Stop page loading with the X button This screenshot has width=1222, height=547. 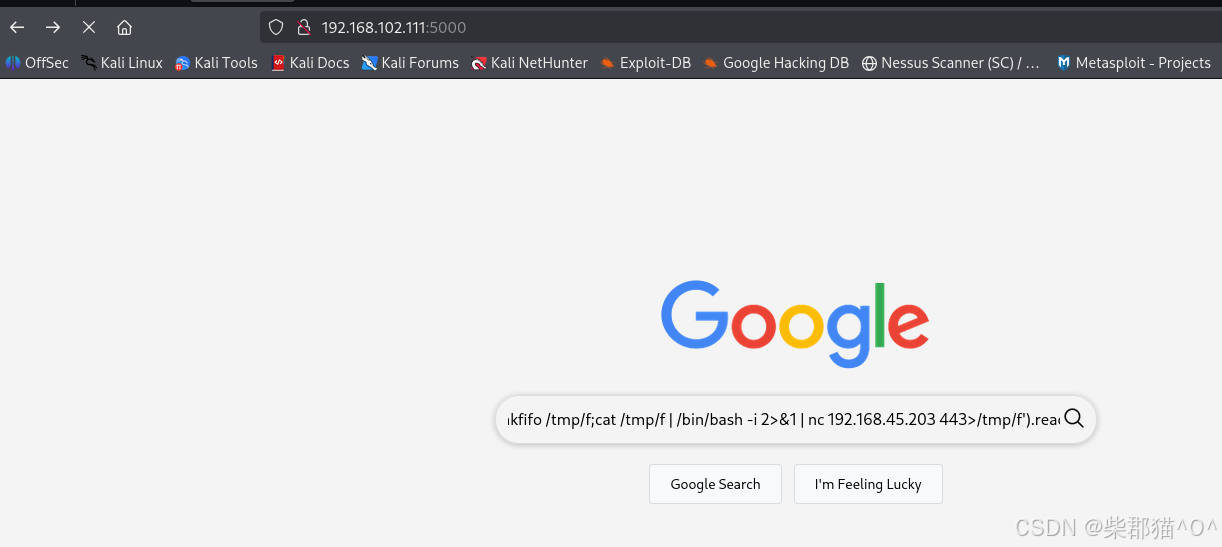point(88,27)
